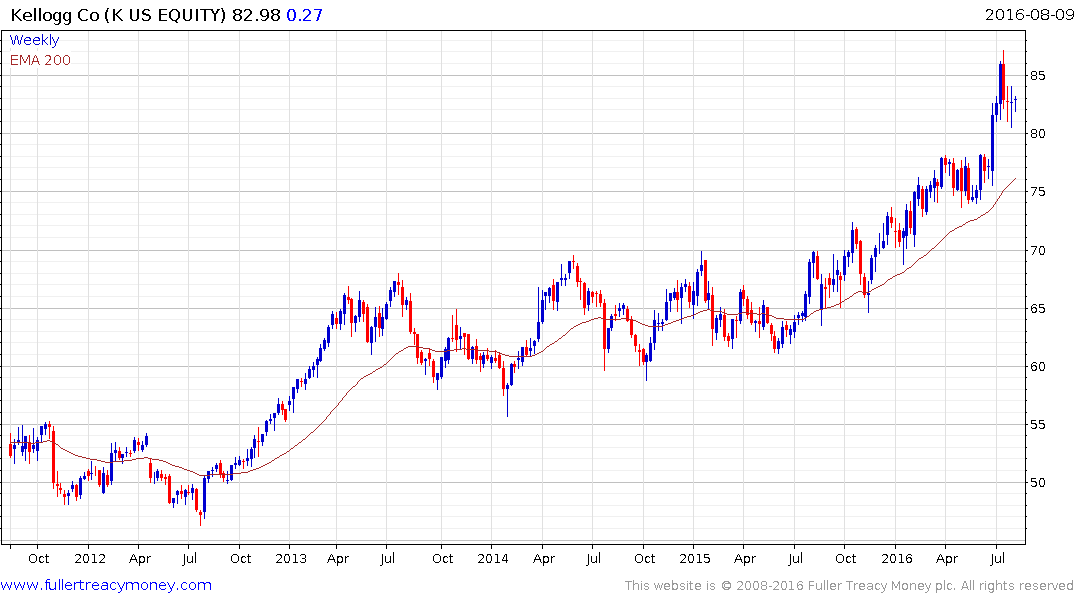Click the 65 price axis label
The image size is (1075, 600).
point(1037,309)
